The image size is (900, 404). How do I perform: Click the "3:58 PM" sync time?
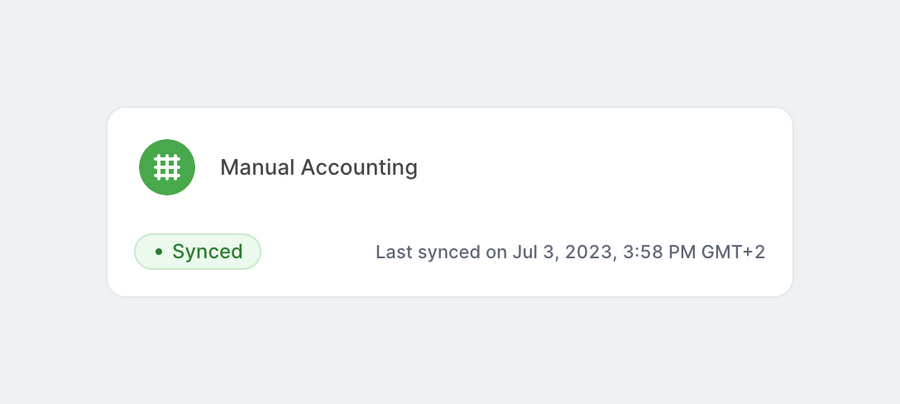[660, 252]
